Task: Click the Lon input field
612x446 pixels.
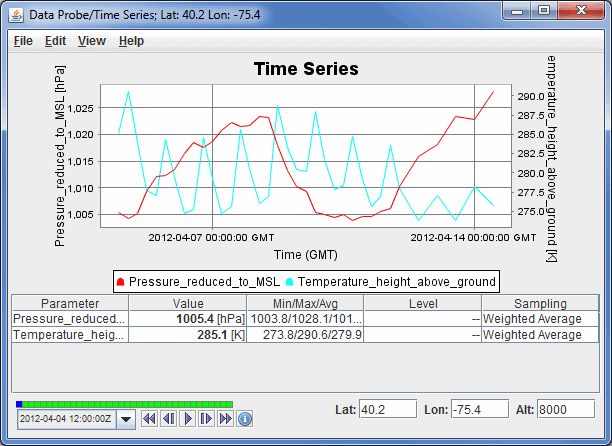Action: click(x=480, y=409)
